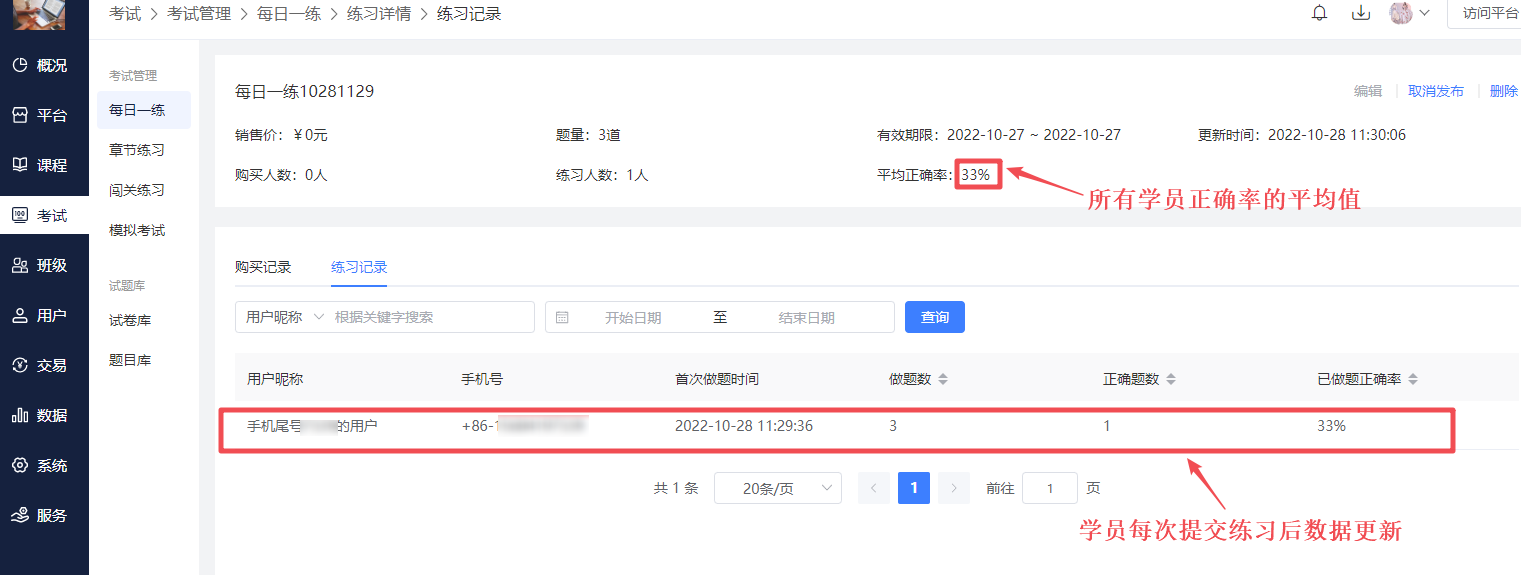Click the 课程 book icon in sidebar
This screenshot has width=1521, height=575.
[x=19, y=165]
